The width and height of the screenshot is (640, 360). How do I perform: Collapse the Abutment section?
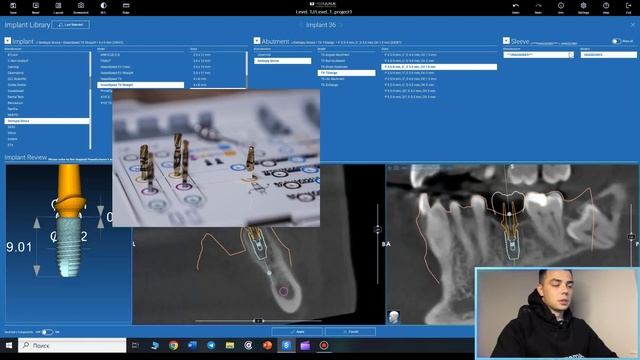pyautogui.click(x=257, y=41)
